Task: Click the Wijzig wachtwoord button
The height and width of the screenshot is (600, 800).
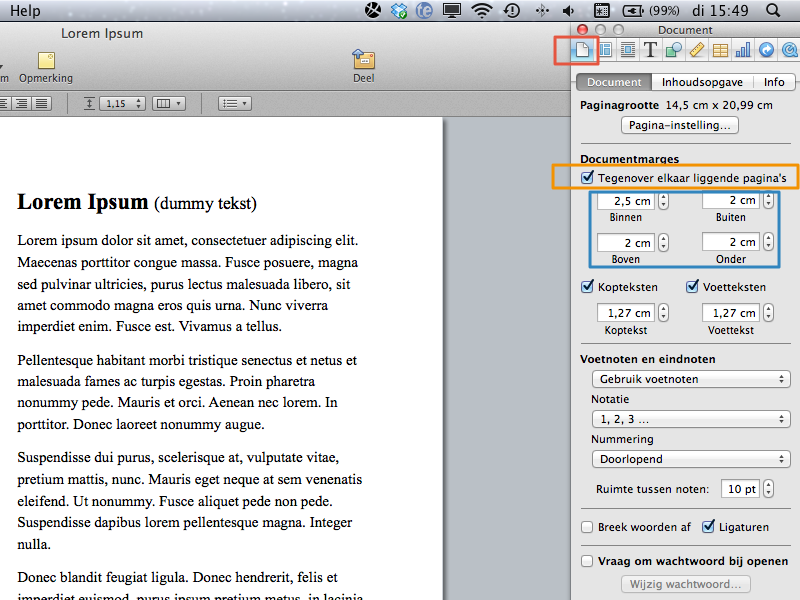Action: (685, 584)
